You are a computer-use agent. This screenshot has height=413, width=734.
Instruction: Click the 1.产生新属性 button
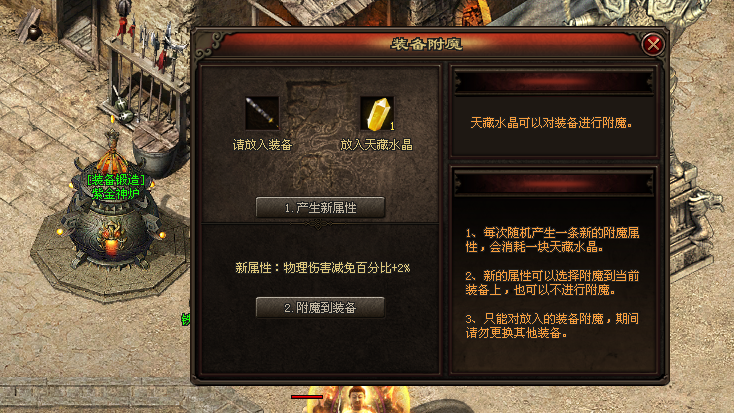point(320,207)
